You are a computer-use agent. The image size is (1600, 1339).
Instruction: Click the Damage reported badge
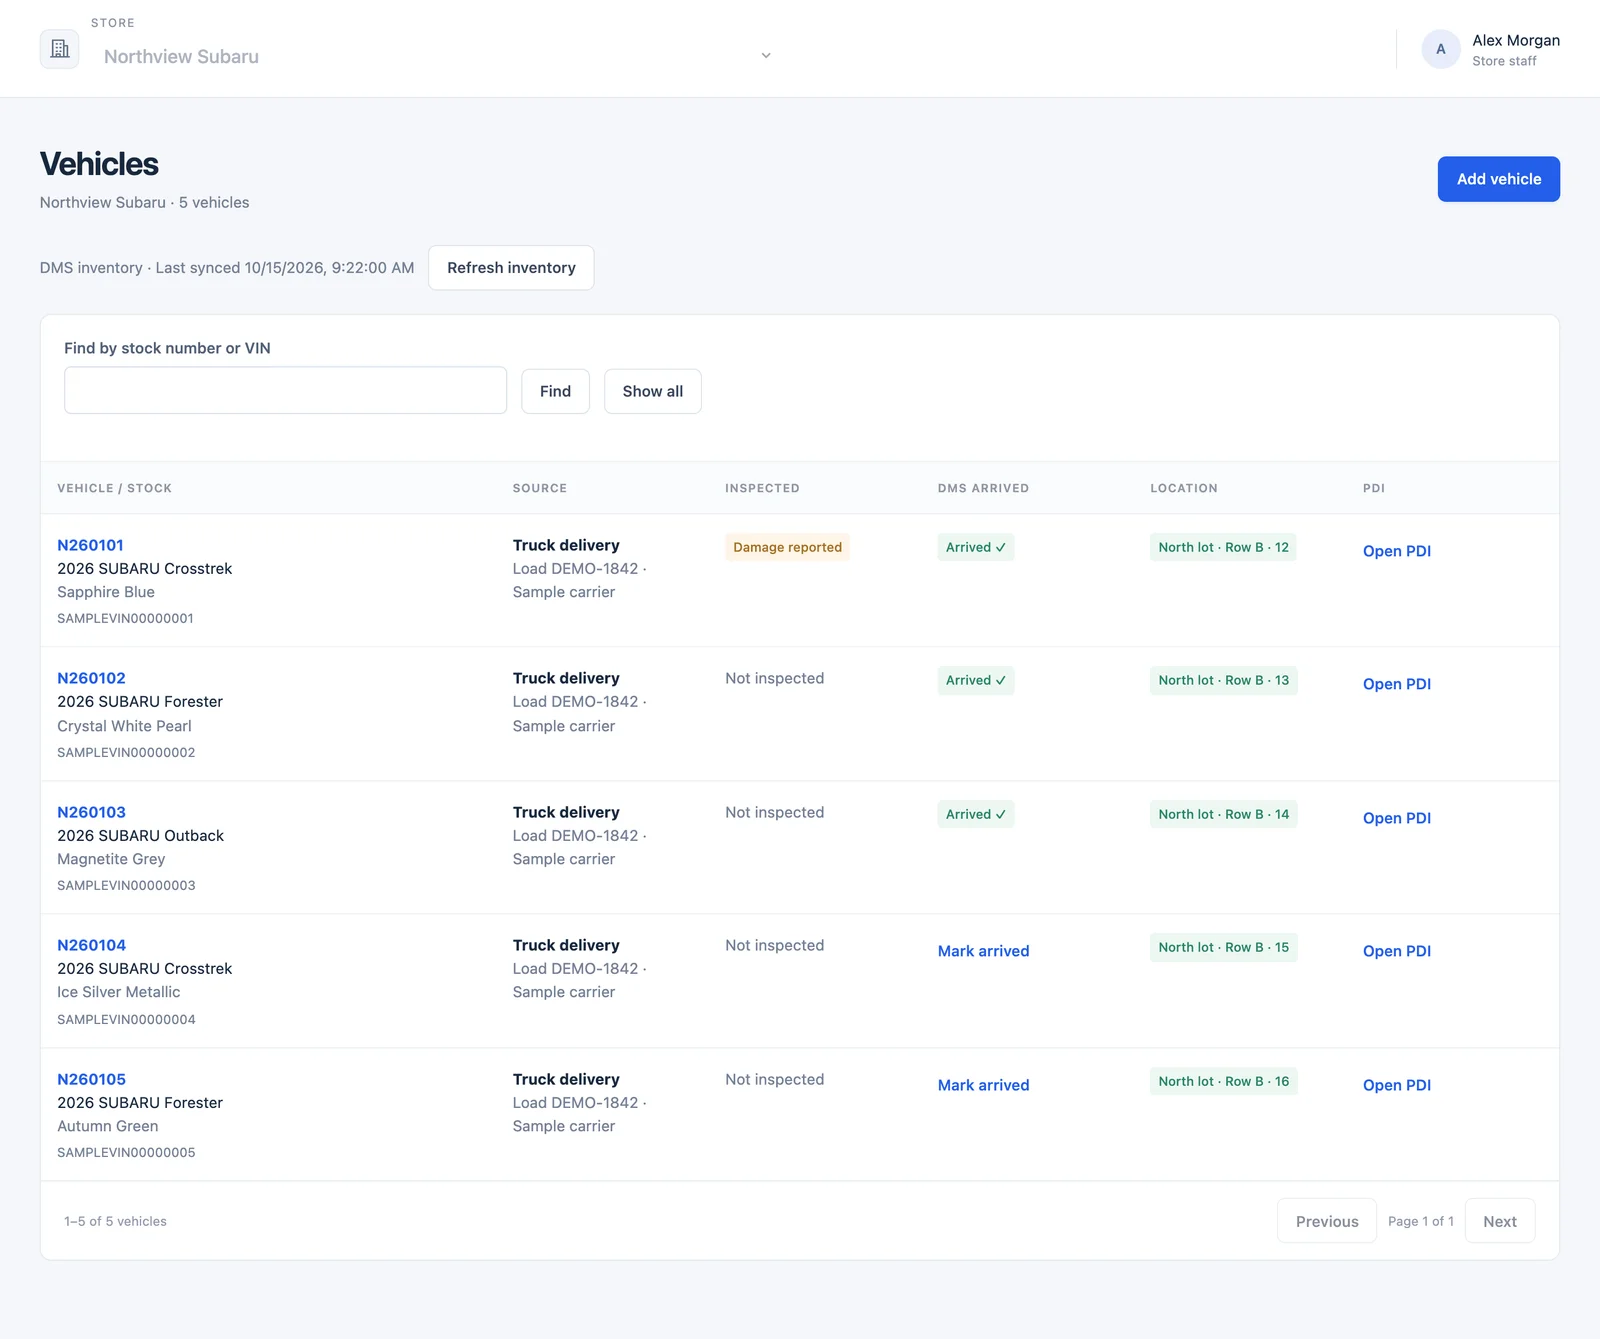tap(787, 547)
